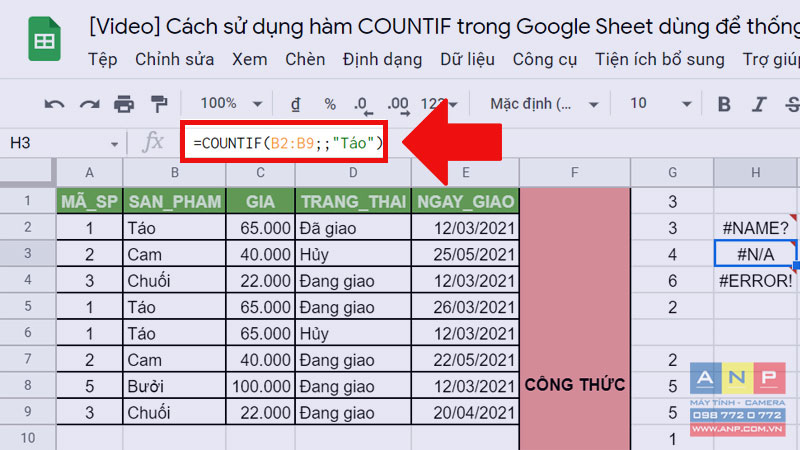This screenshot has width=800, height=450.
Task: Click the 25/05/2021 date cell
Action: coord(465,254)
